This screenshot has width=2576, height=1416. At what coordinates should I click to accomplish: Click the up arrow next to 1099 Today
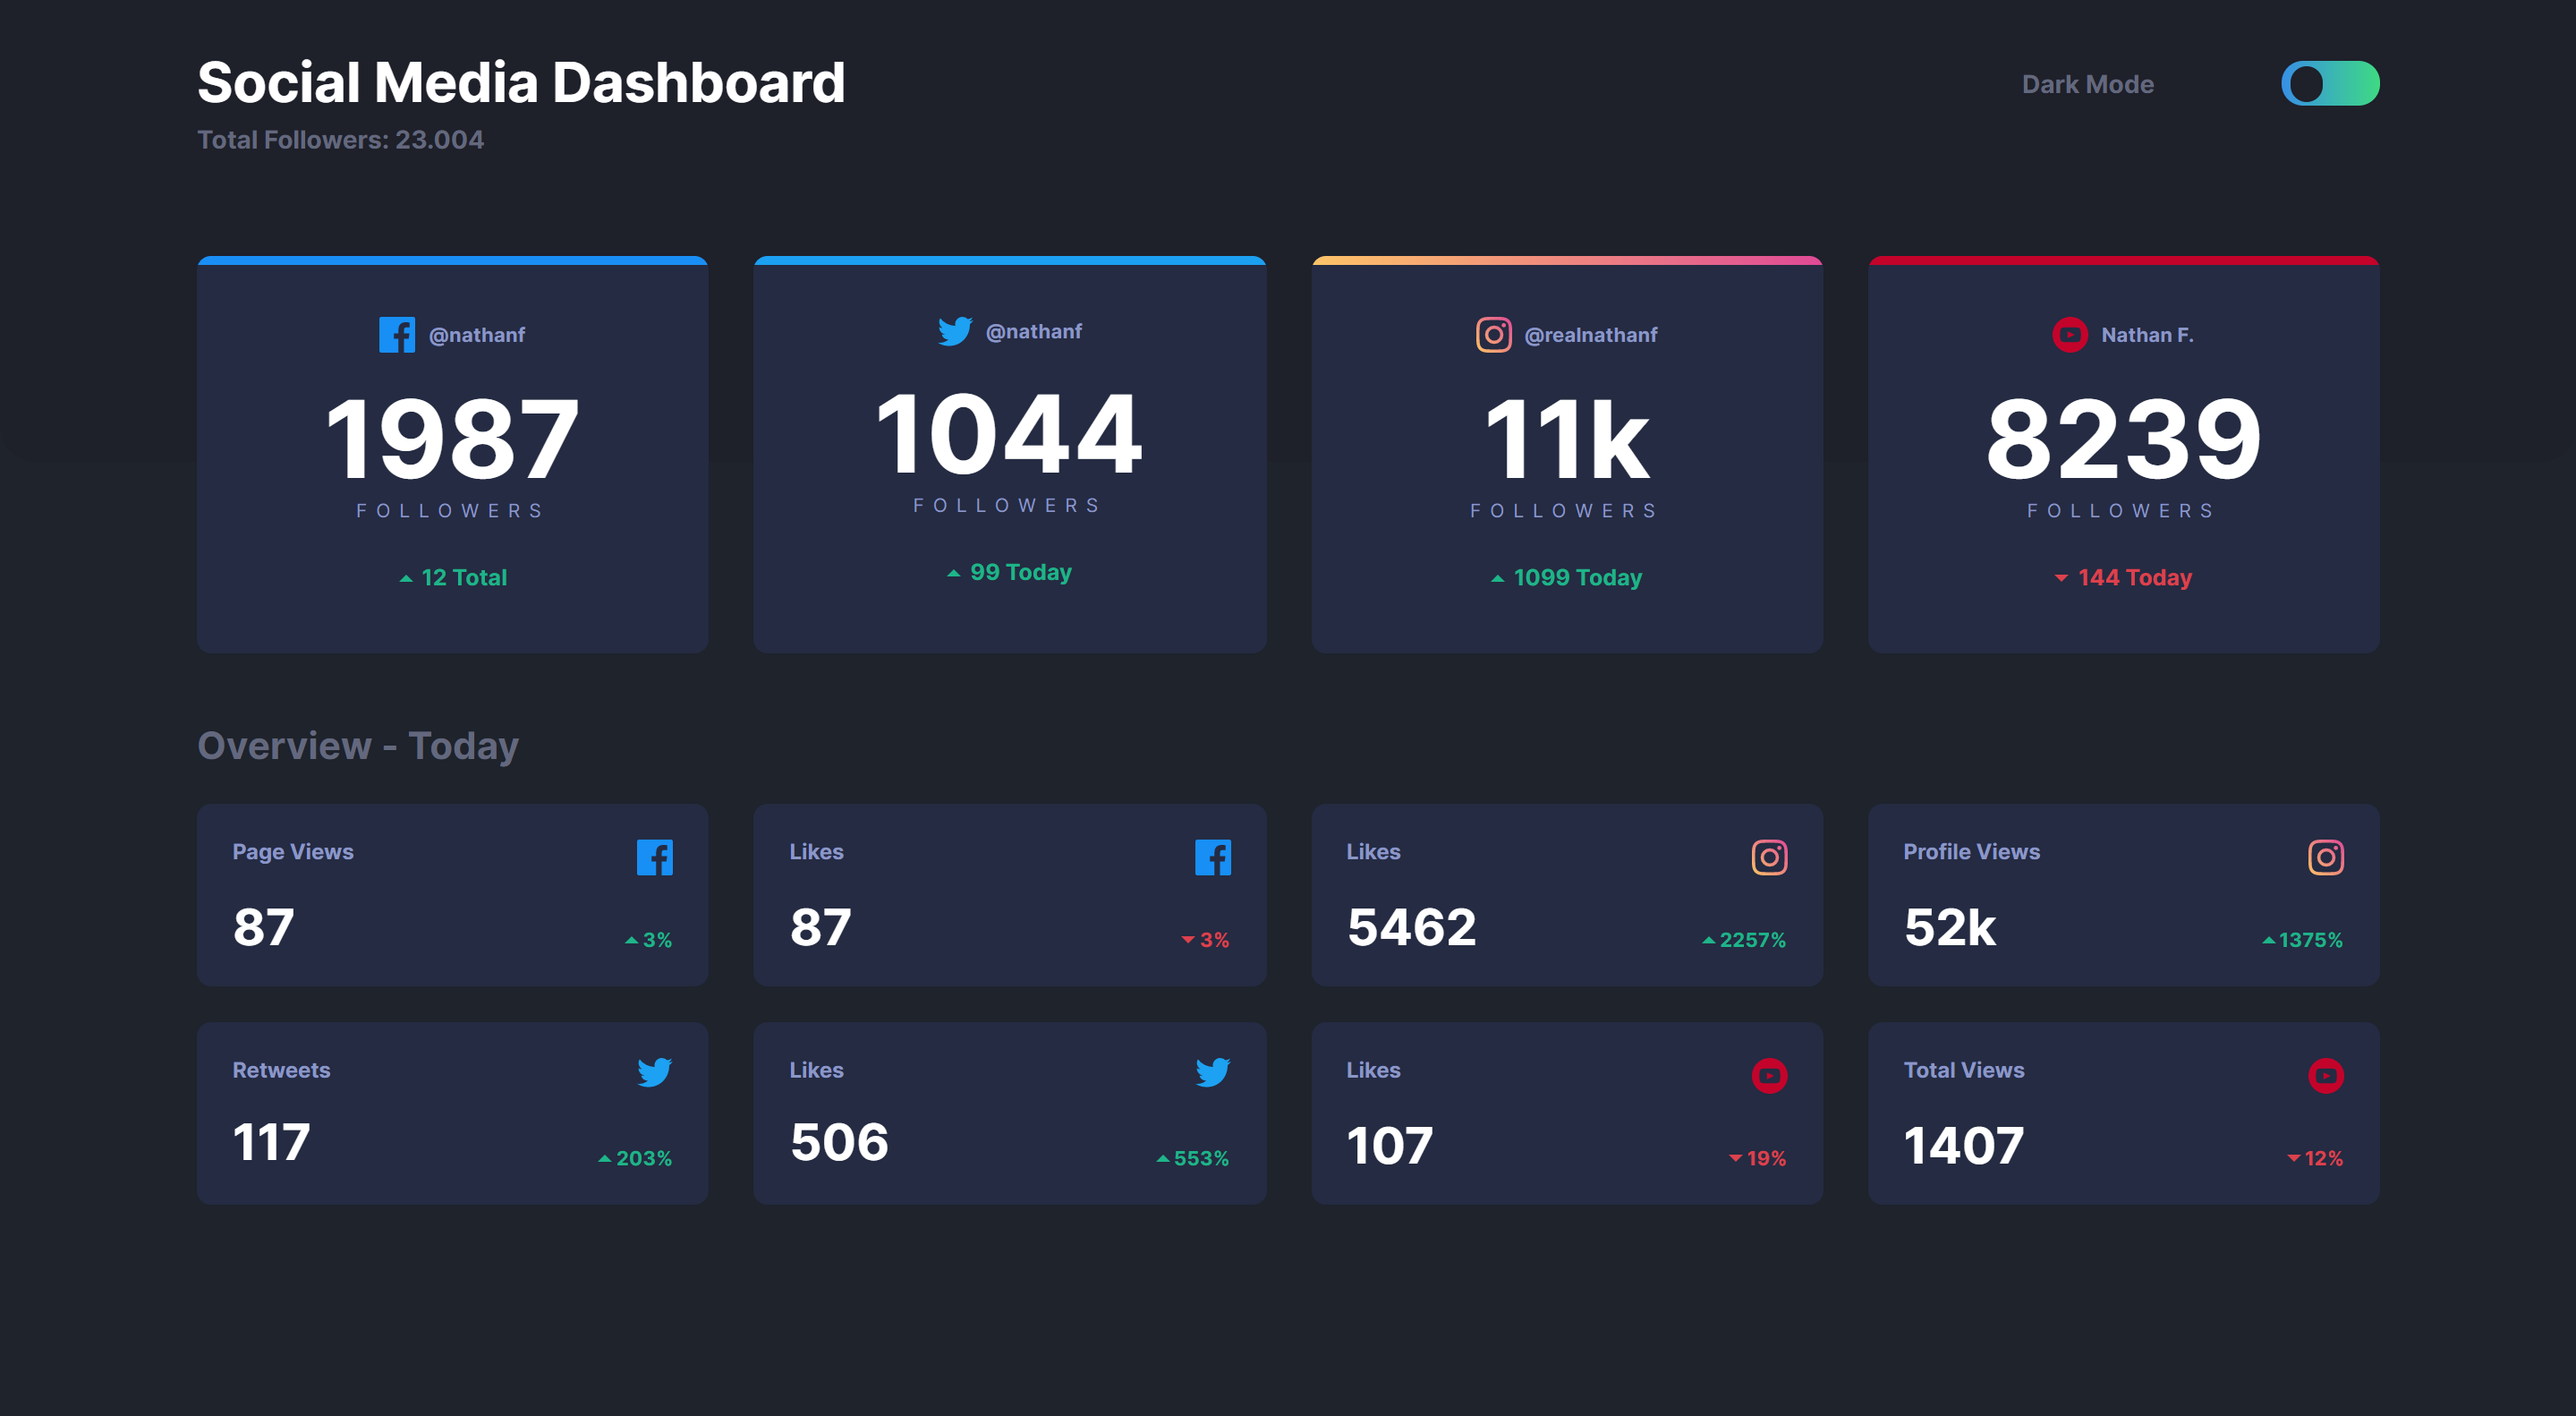[1498, 578]
